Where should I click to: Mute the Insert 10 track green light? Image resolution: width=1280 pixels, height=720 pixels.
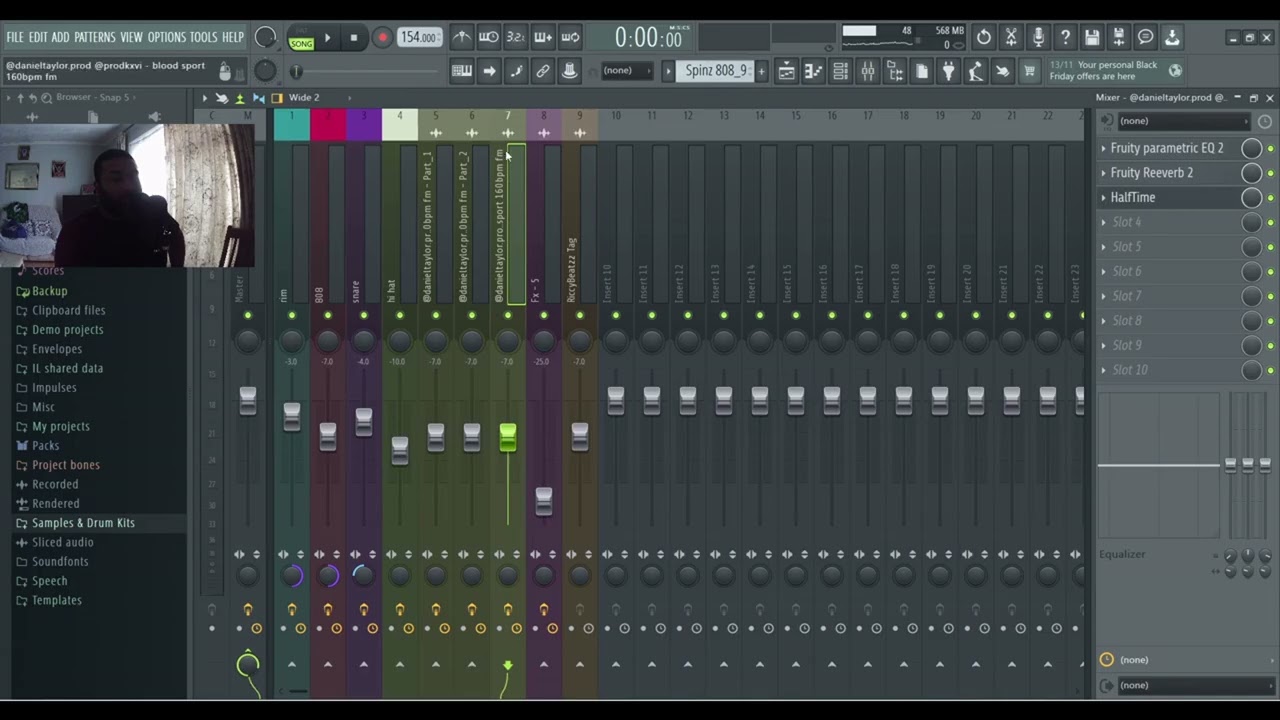point(616,316)
